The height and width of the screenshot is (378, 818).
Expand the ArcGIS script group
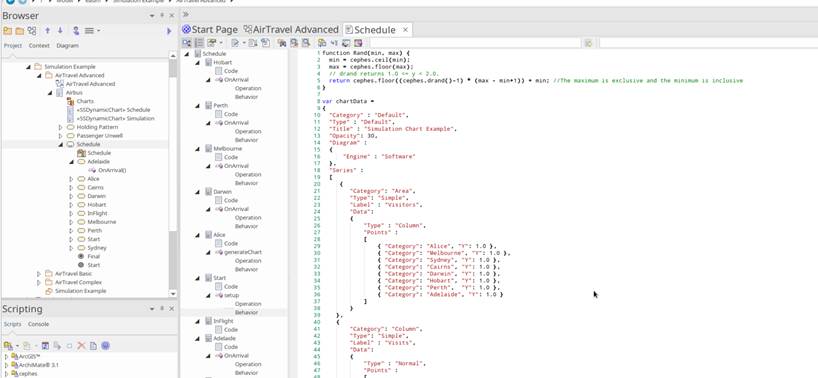pyautogui.click(x=6, y=357)
